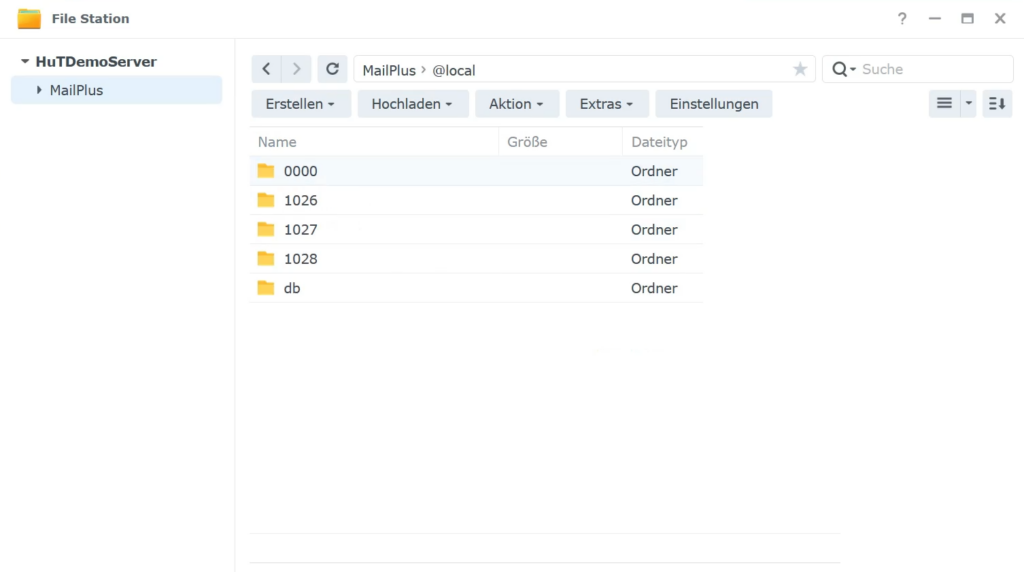Open the Aktion dropdown menu
The image size is (1024, 572).
[x=517, y=104]
